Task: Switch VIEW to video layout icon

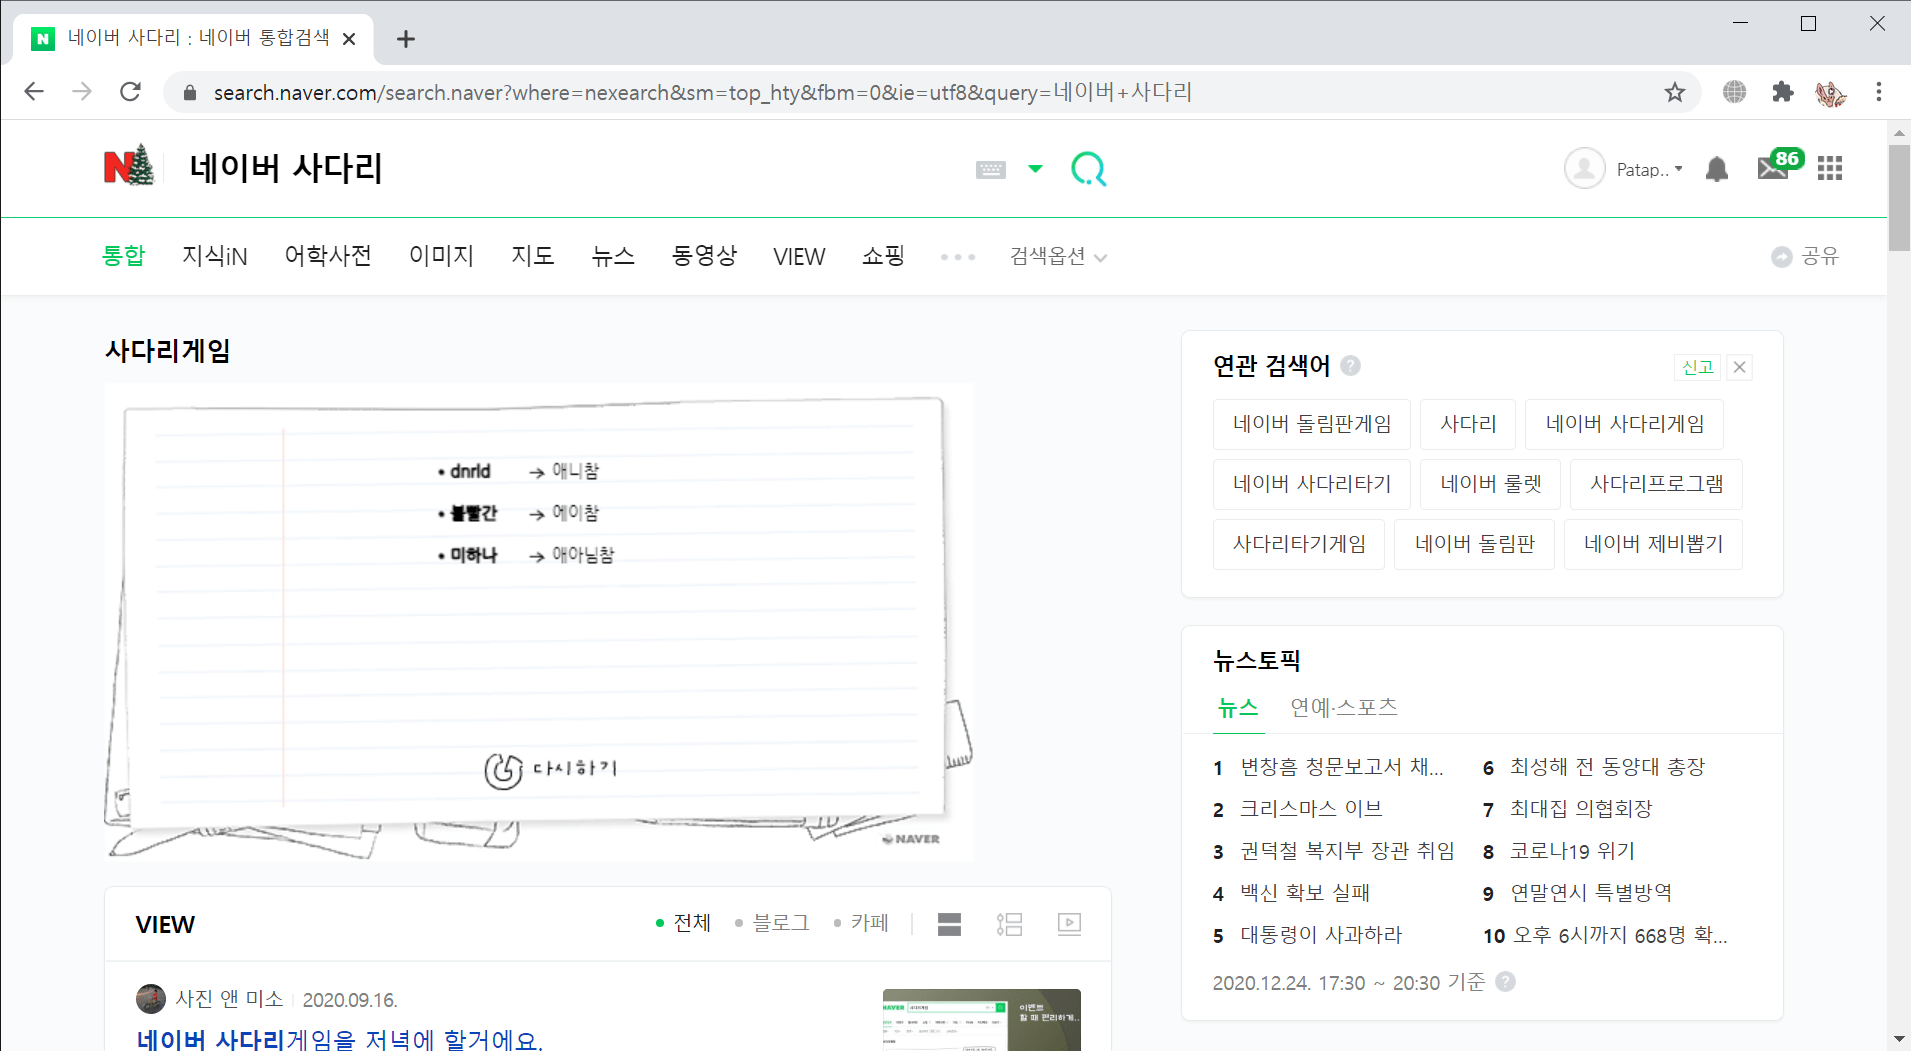Action: [1069, 924]
